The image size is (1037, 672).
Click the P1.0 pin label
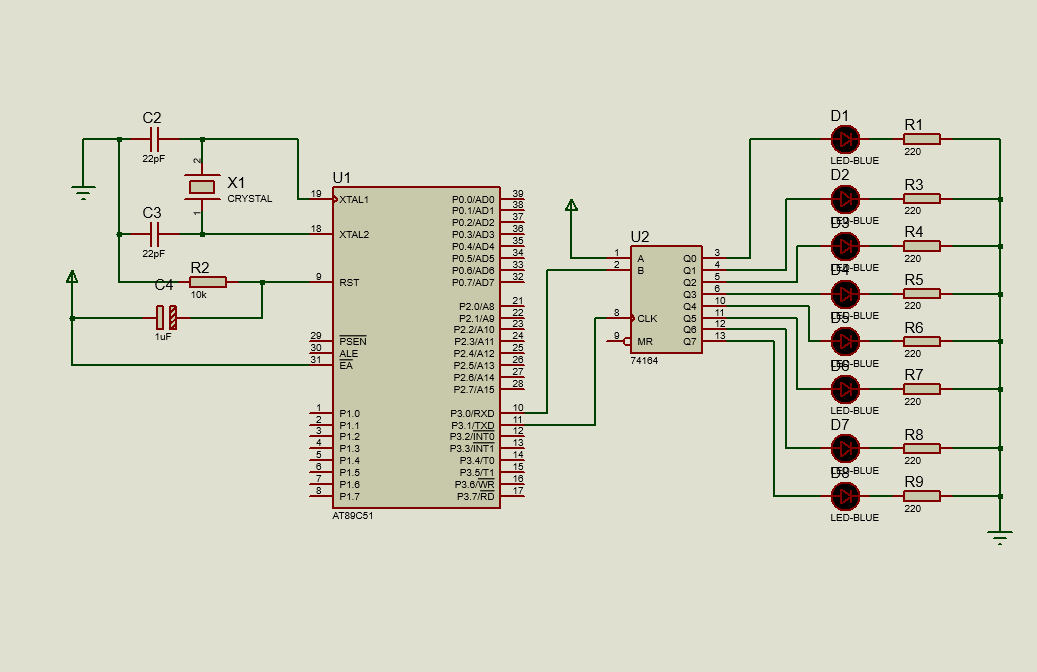[349, 413]
